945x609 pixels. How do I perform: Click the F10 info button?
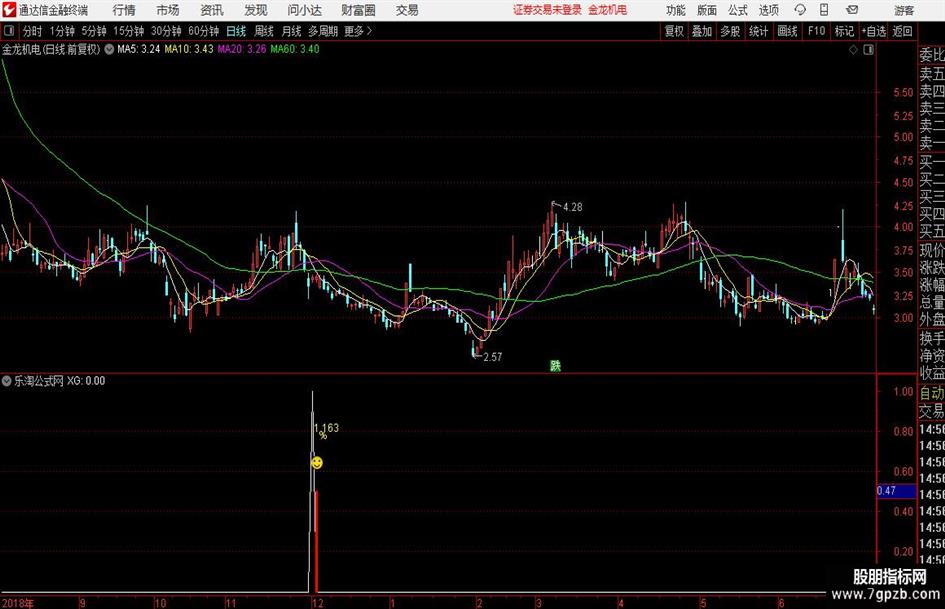coord(817,31)
